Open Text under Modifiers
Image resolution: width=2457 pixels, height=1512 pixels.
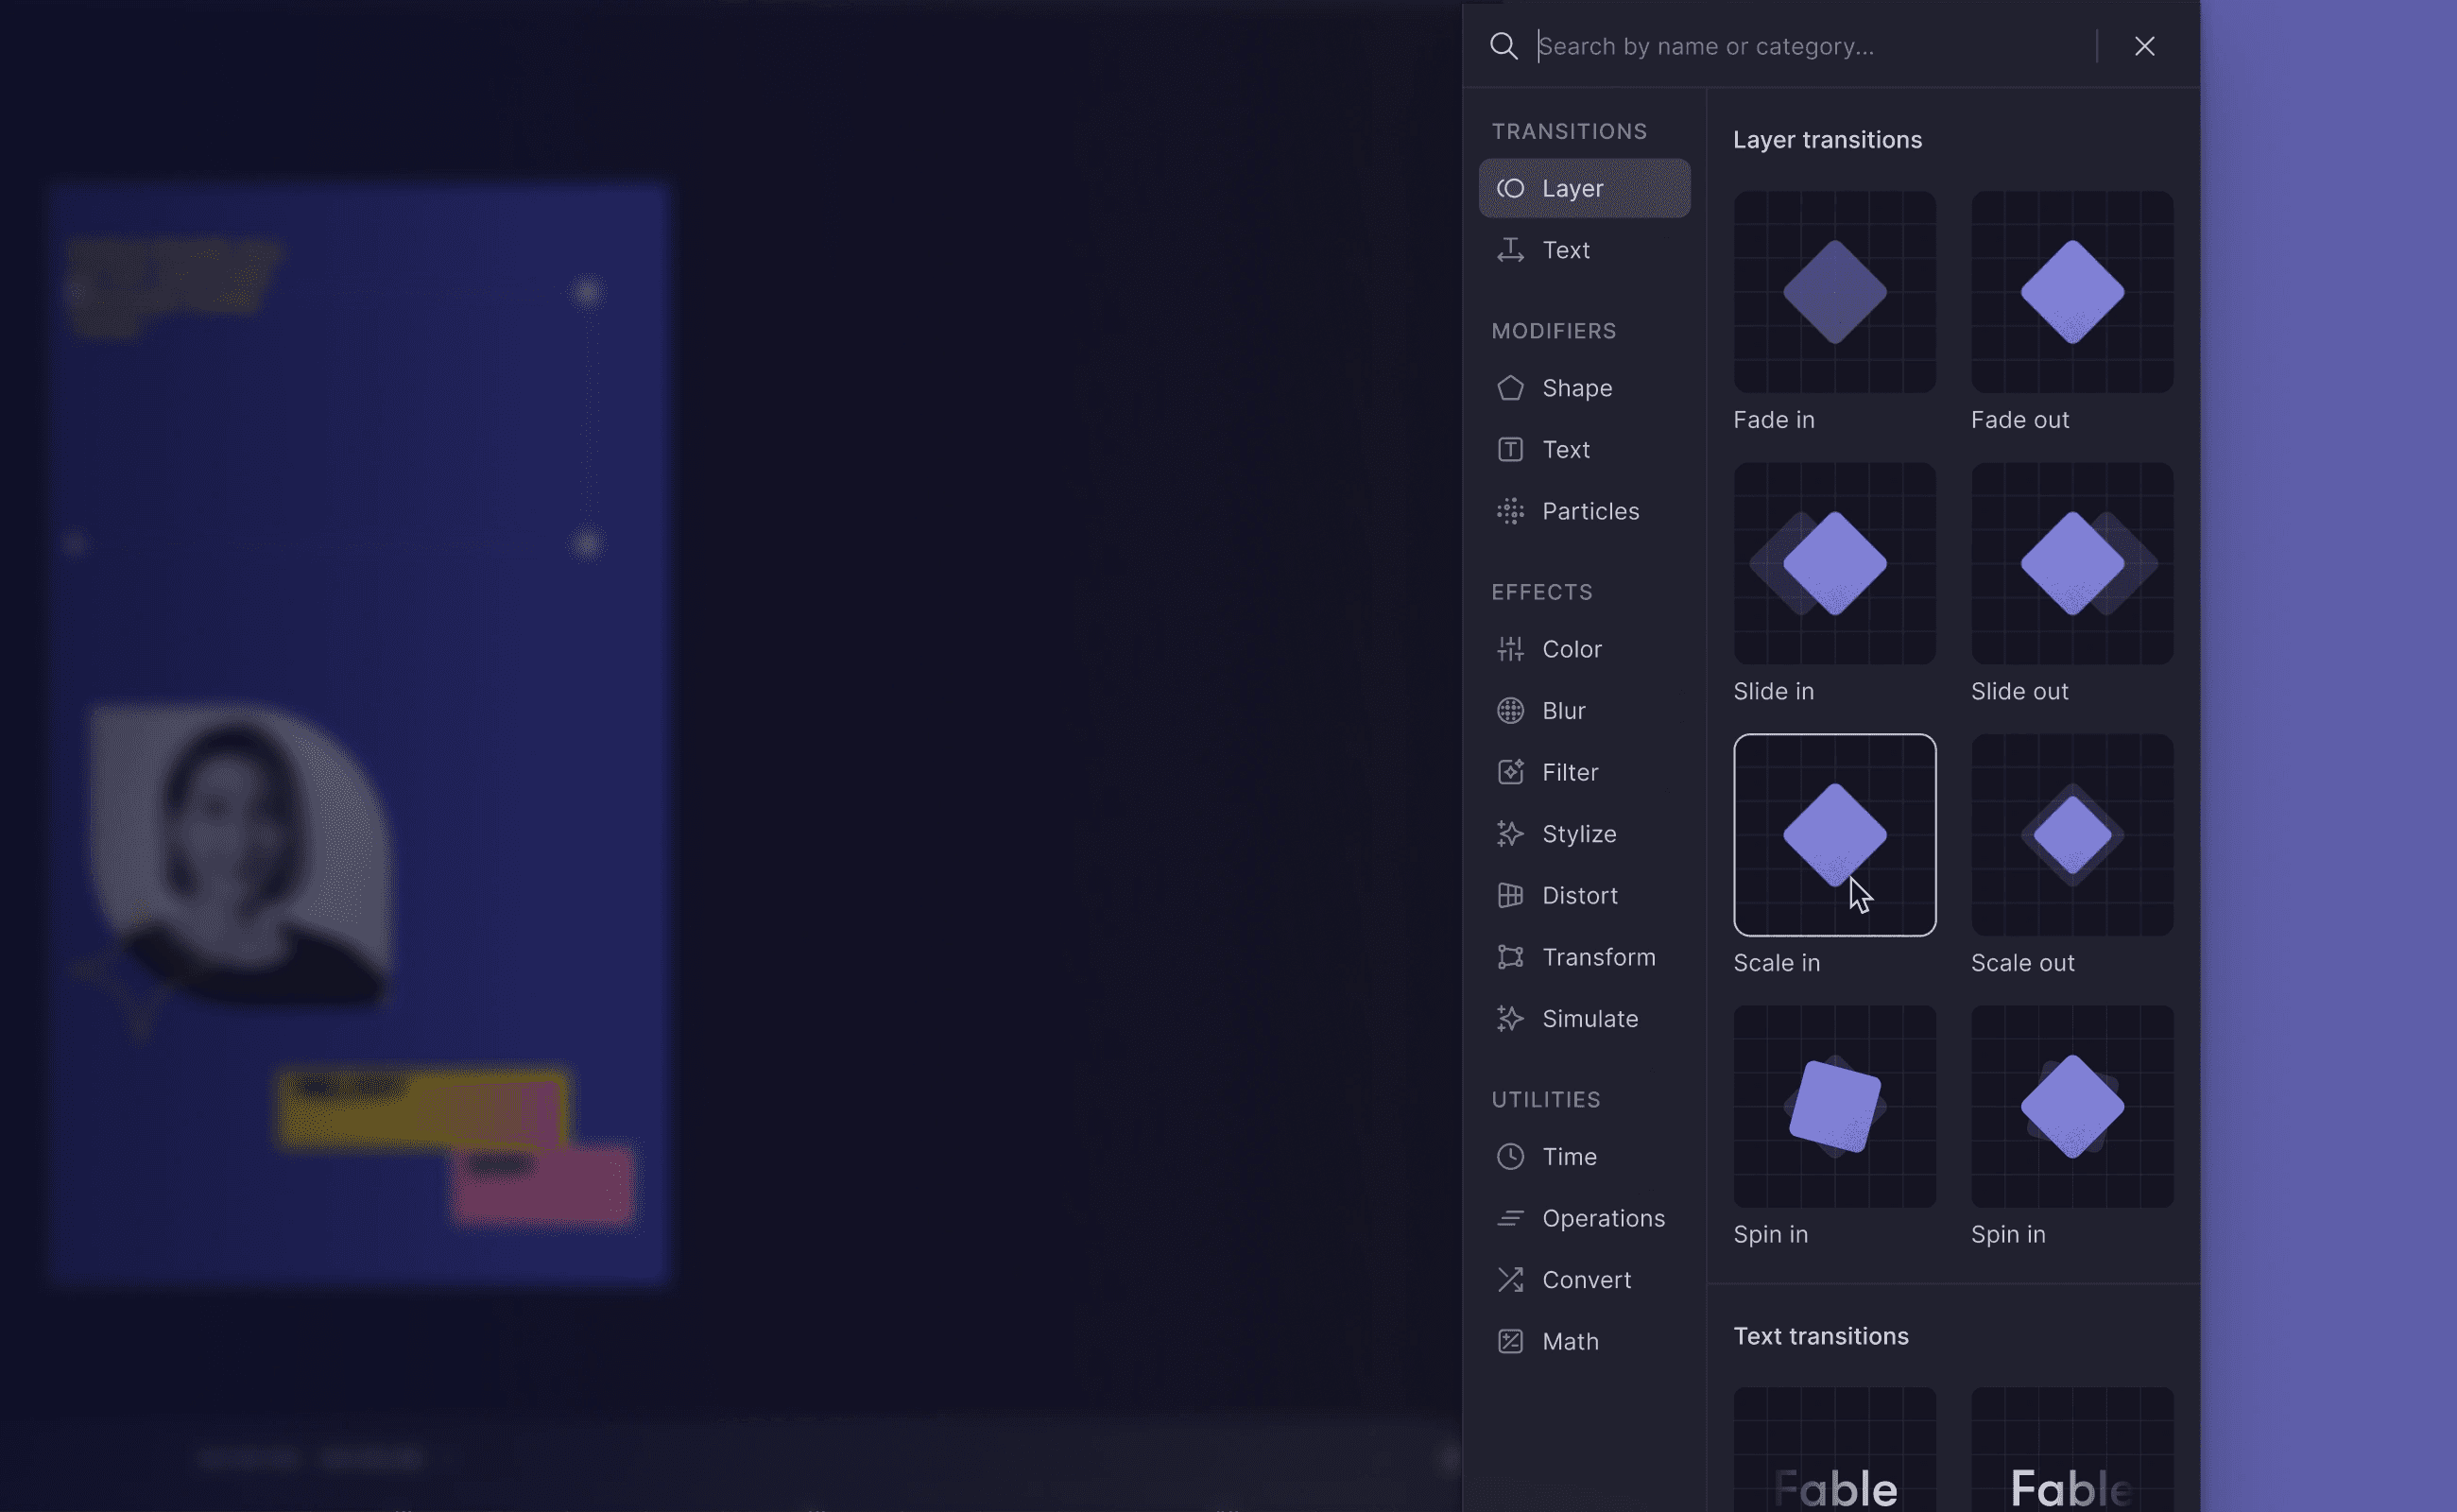(x=1565, y=450)
